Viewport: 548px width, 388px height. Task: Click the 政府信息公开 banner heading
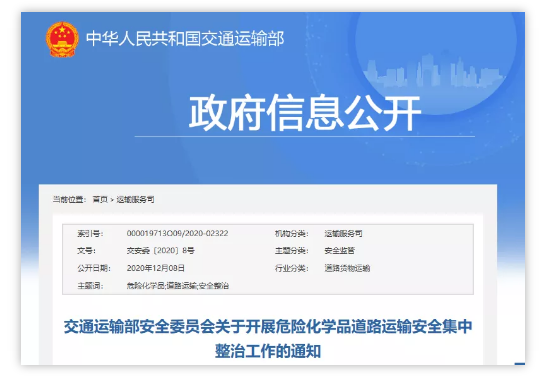pyautogui.click(x=305, y=113)
